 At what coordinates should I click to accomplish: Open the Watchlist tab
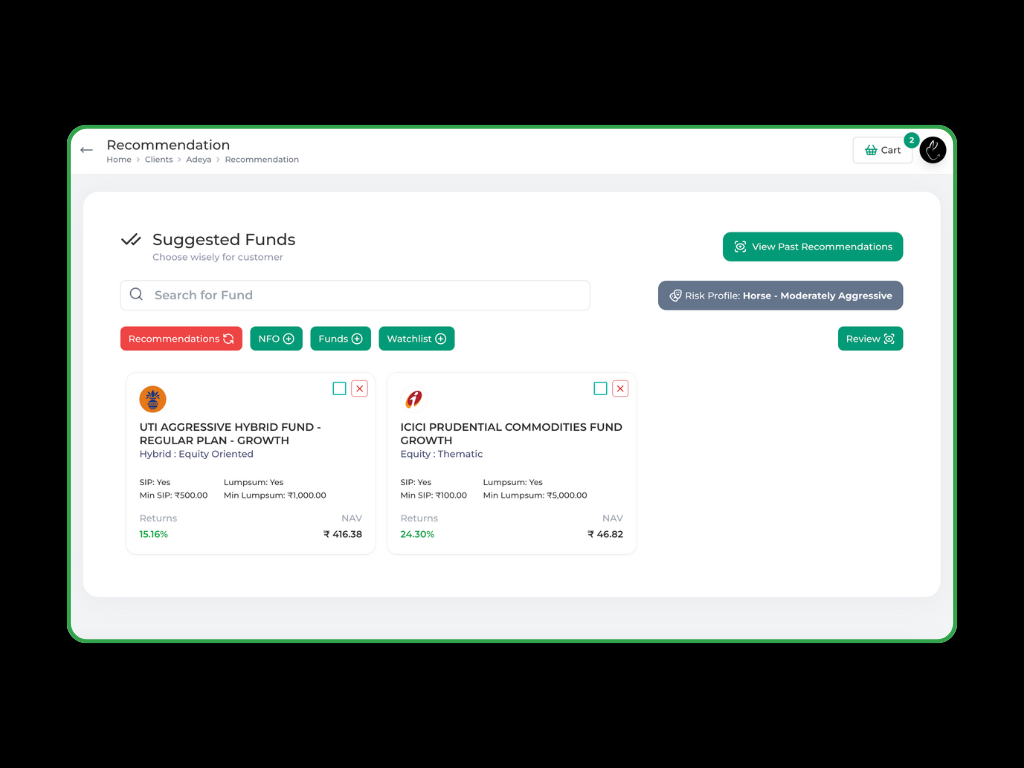pos(416,339)
